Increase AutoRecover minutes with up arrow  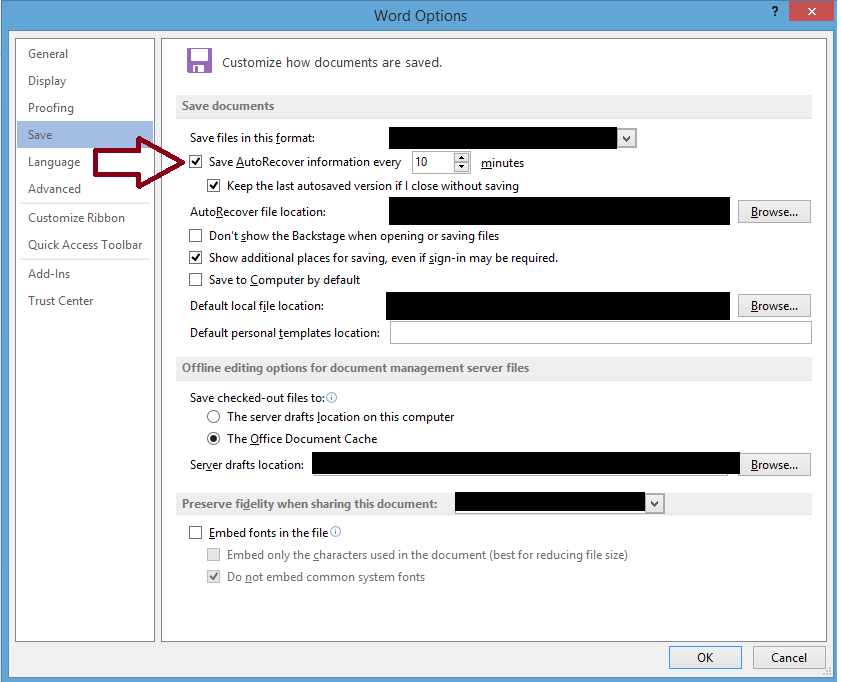[x=462, y=157]
